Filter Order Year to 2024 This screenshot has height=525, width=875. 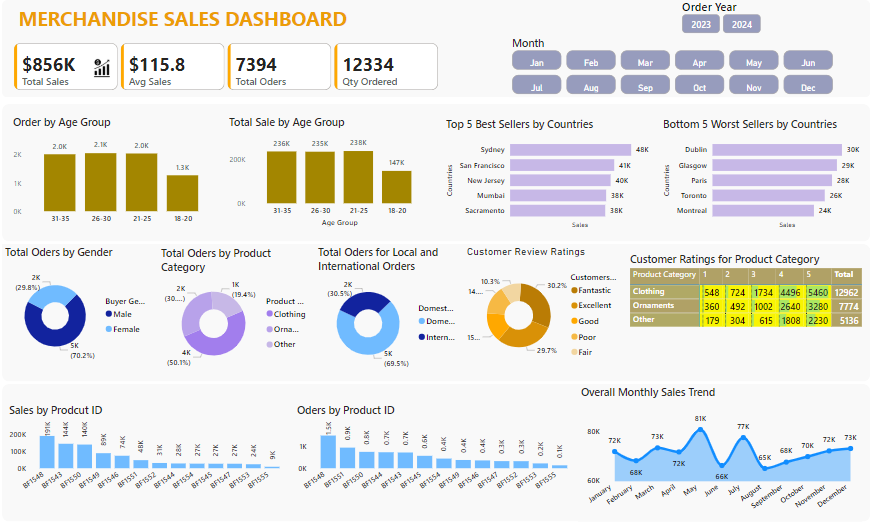(742, 24)
